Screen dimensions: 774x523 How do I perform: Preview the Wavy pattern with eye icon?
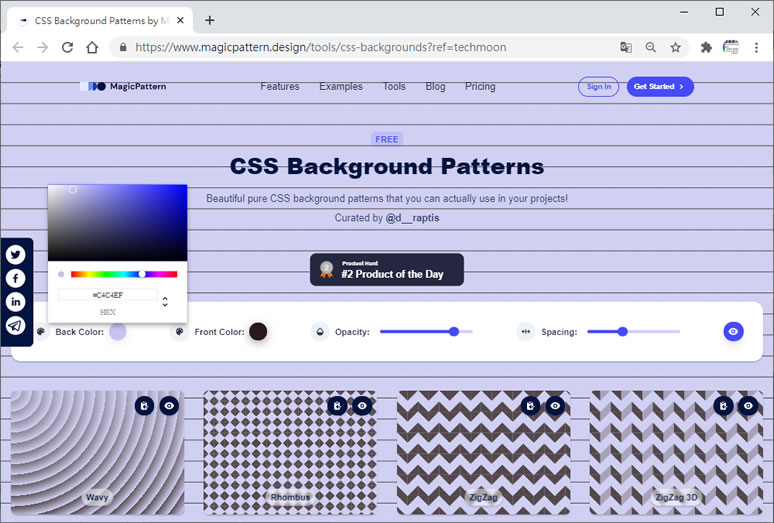coord(169,405)
